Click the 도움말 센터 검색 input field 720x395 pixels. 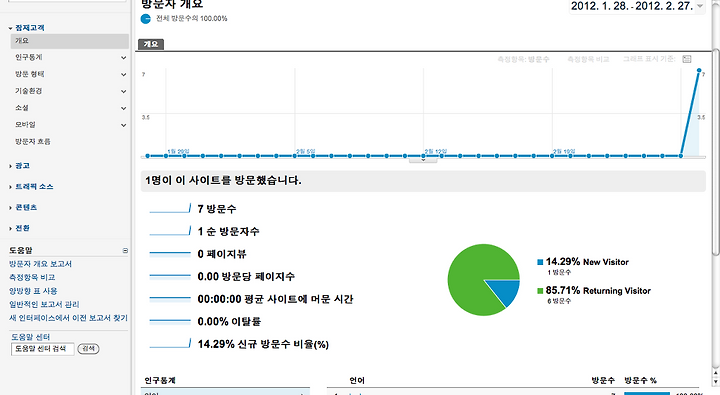point(42,349)
